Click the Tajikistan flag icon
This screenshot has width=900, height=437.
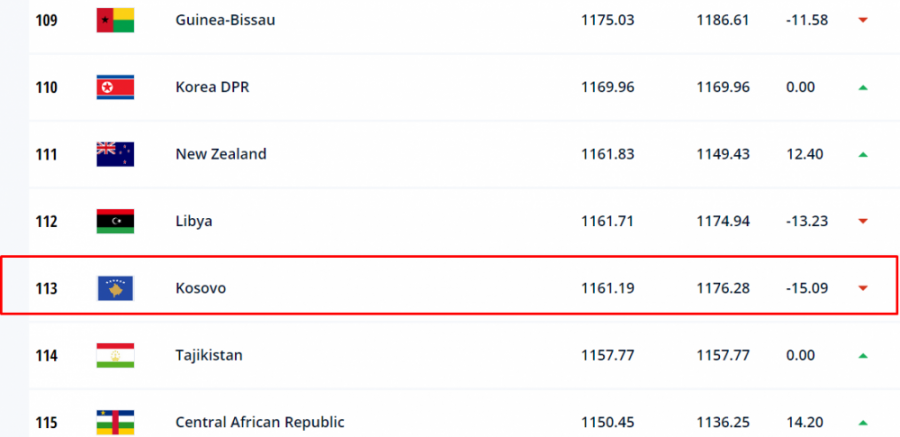(115, 355)
